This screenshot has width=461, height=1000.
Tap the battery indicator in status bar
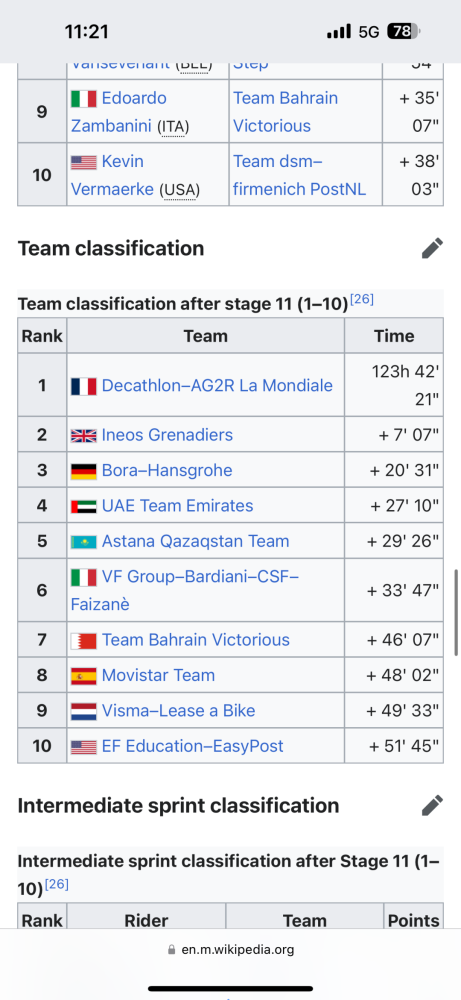point(404,31)
